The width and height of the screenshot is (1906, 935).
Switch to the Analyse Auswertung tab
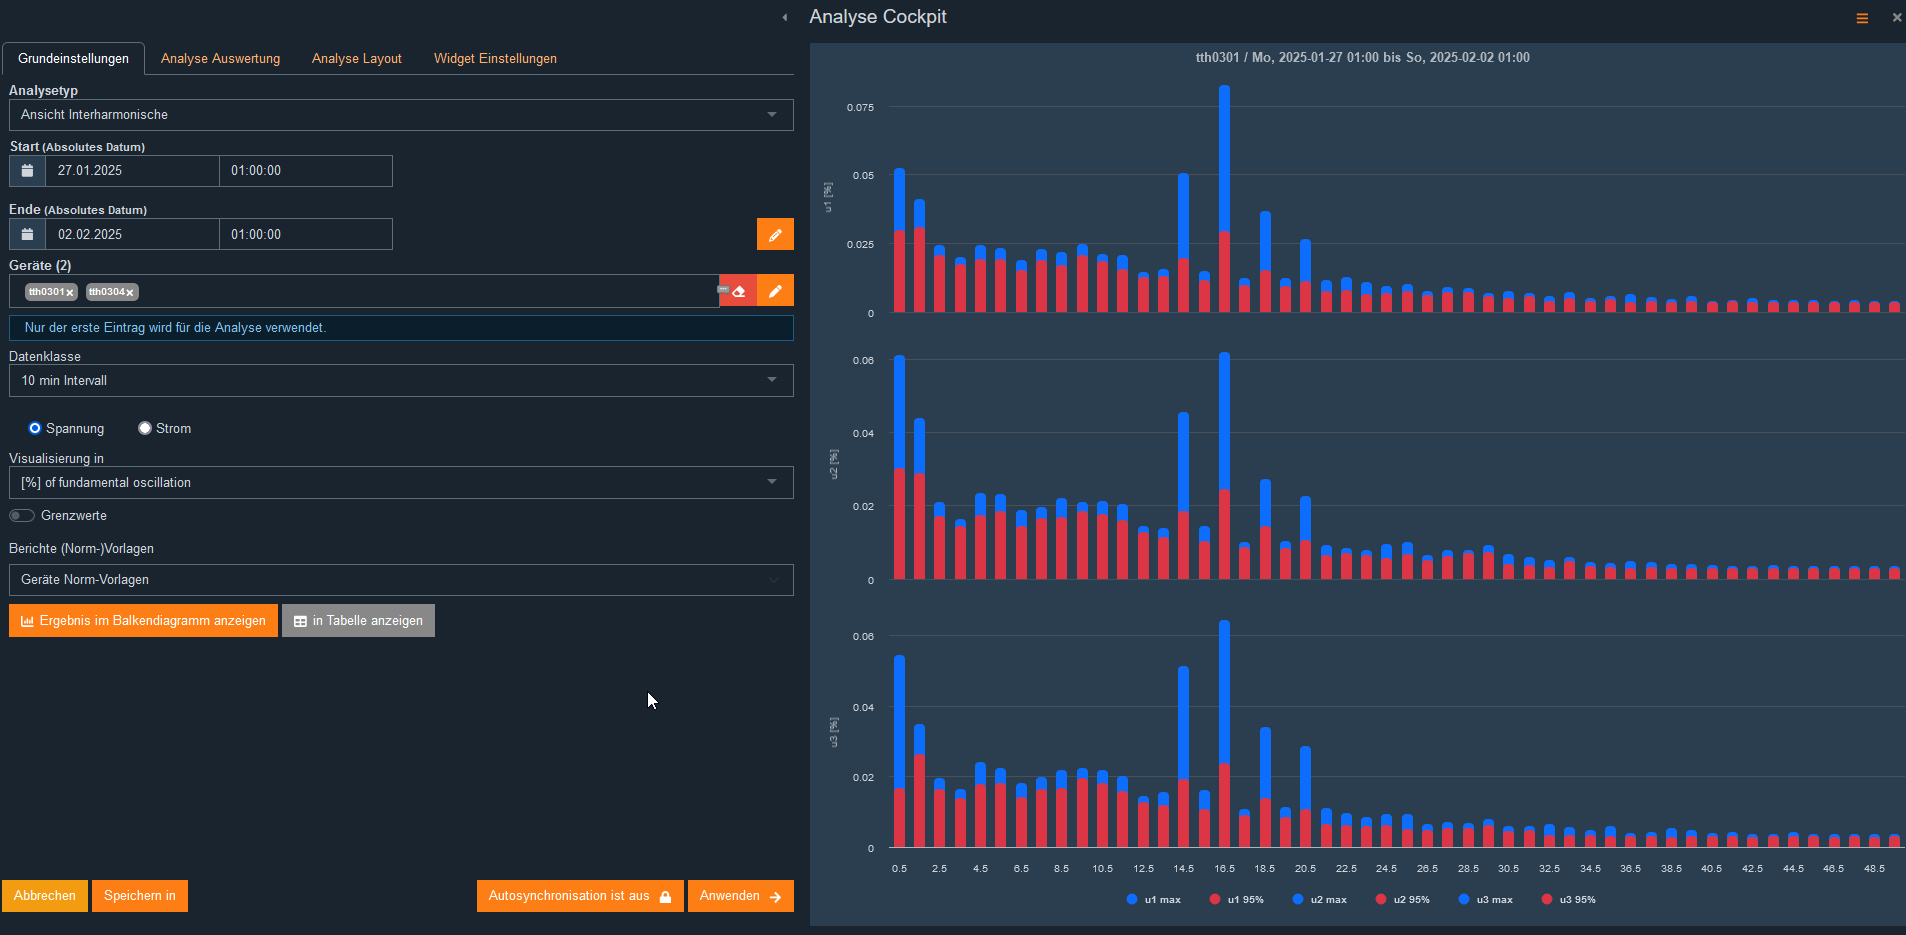tap(220, 58)
